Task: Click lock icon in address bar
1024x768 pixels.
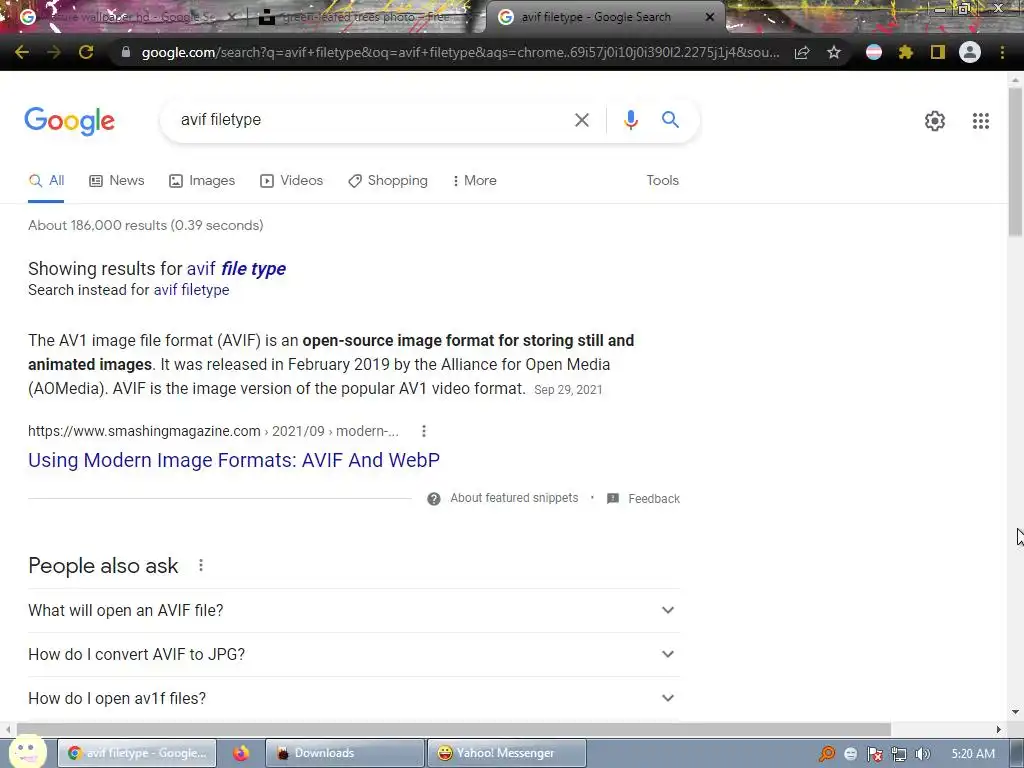Action: [126, 52]
